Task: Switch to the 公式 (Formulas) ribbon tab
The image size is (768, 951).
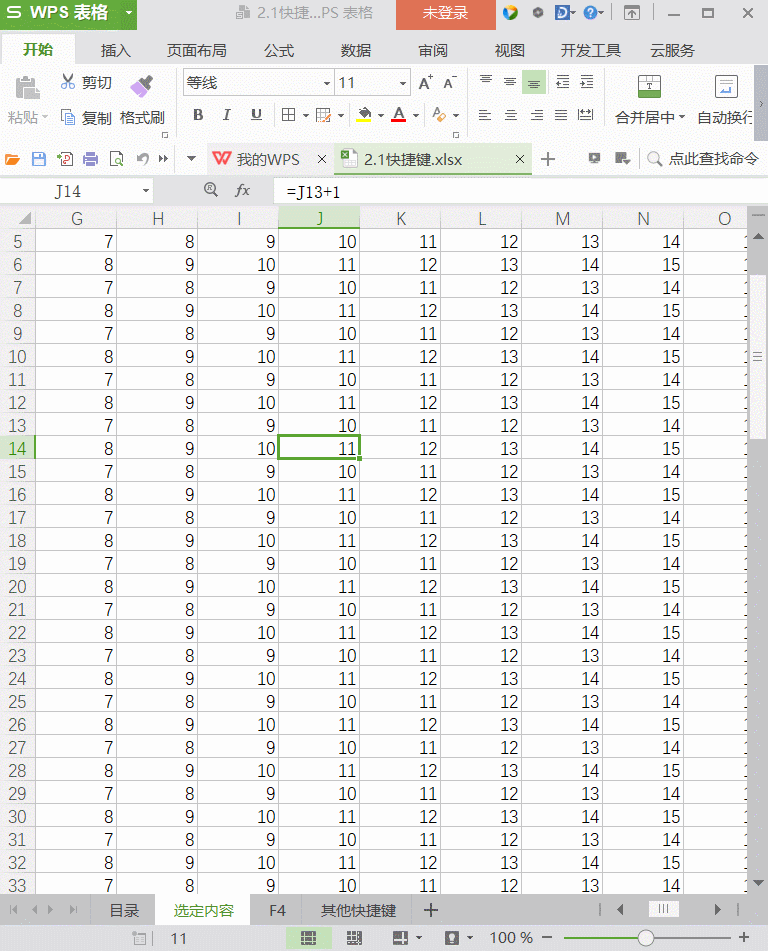Action: click(279, 51)
